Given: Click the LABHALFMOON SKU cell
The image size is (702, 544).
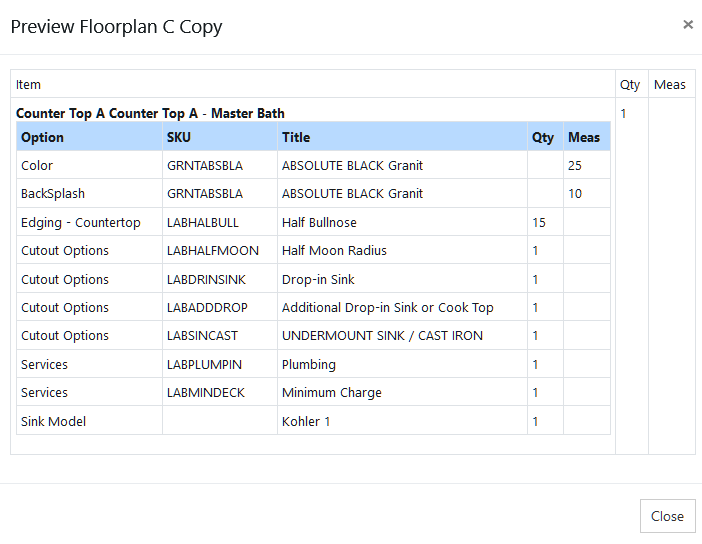Looking at the screenshot, I should [212, 250].
